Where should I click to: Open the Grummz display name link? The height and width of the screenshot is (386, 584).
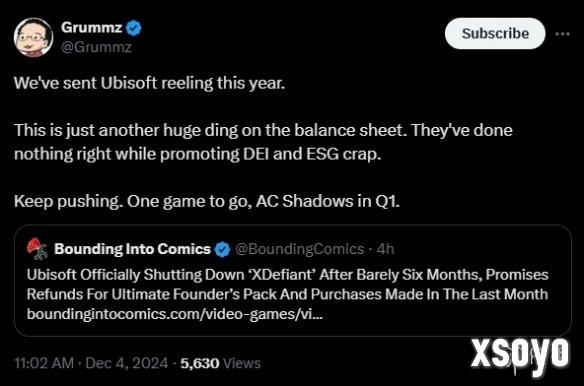pos(92,28)
